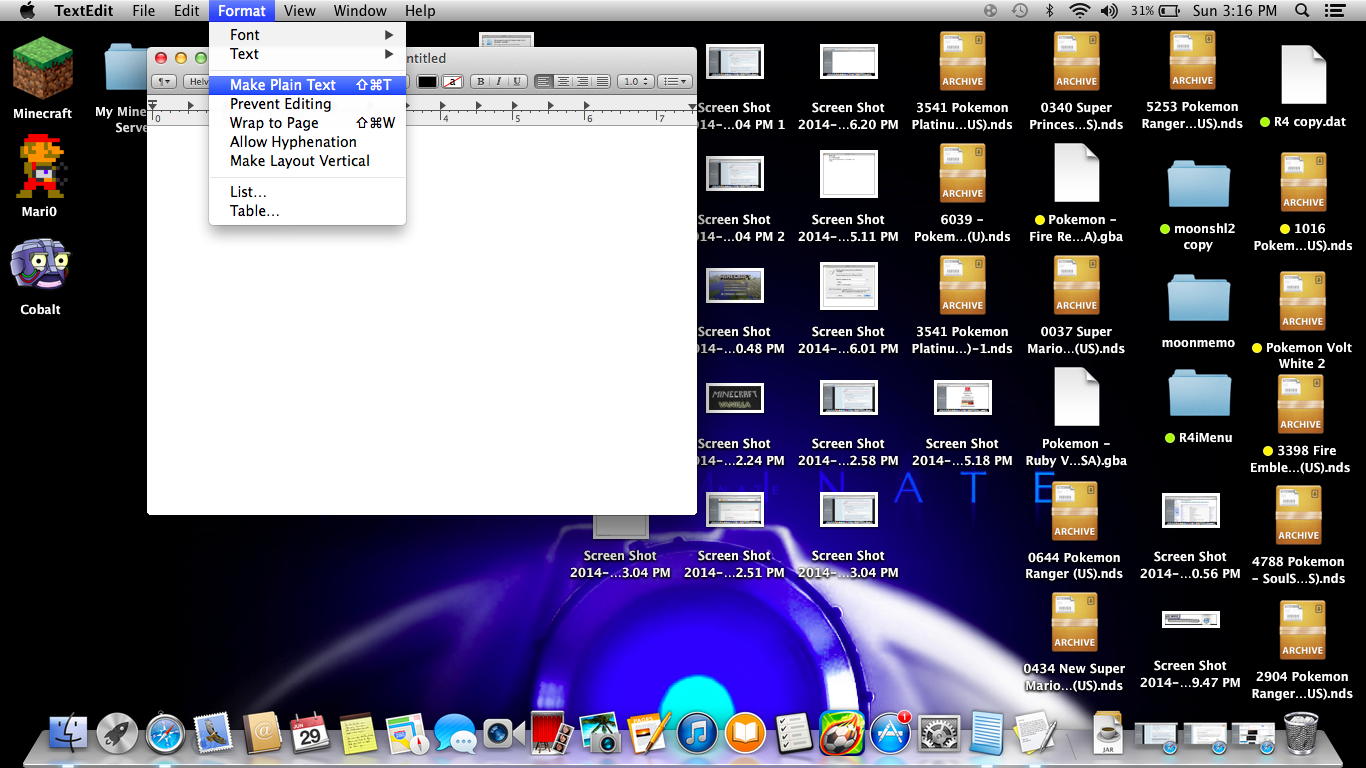
Task: Toggle Prevent Editing in Format menu
Action: tap(308, 104)
